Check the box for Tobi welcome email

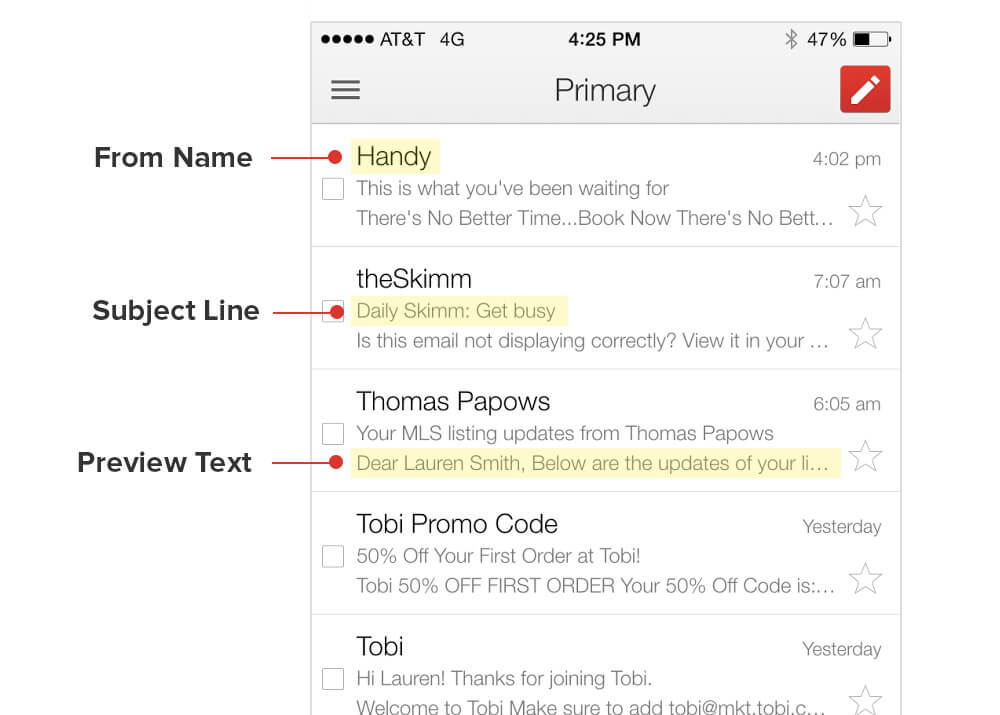pos(333,679)
